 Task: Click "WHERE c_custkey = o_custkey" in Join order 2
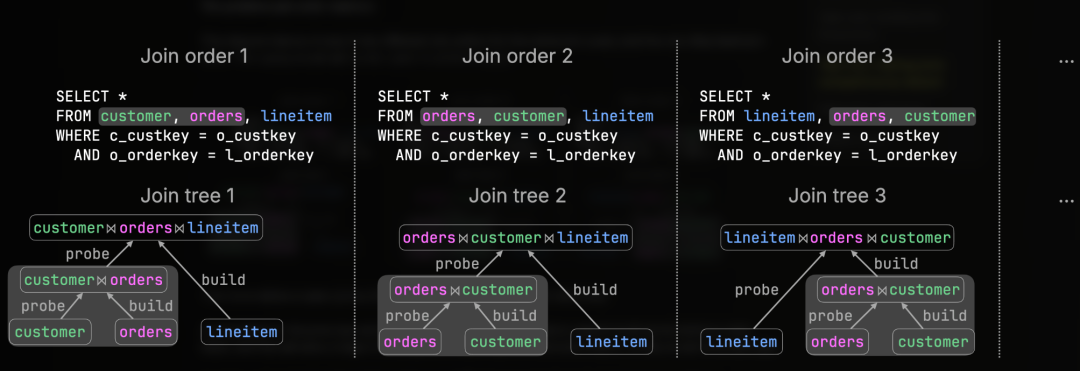[x=497, y=136]
